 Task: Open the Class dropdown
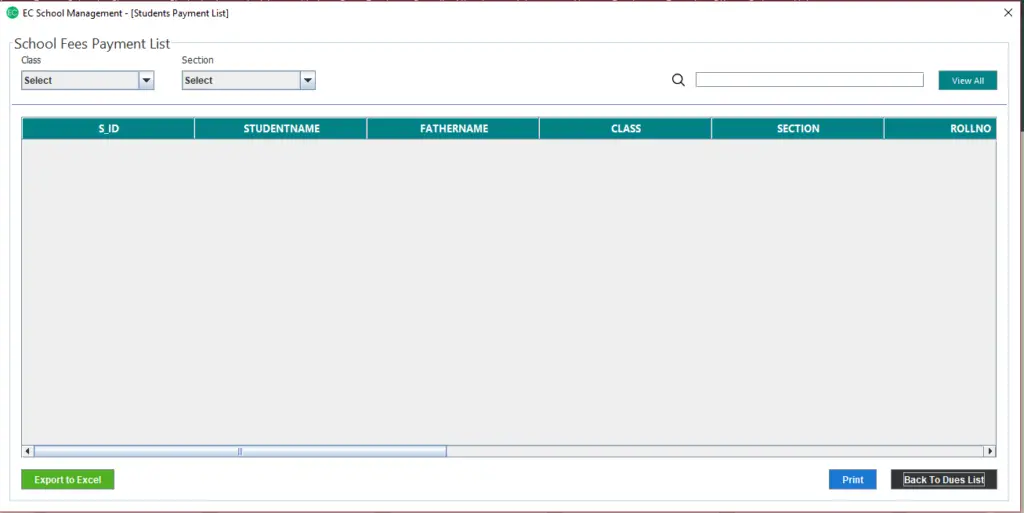[x=88, y=80]
